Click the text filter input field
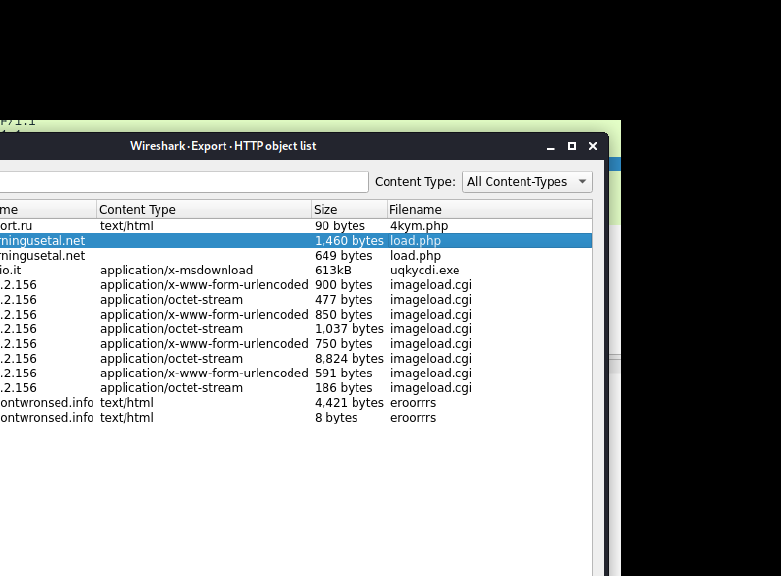 click(x=184, y=182)
